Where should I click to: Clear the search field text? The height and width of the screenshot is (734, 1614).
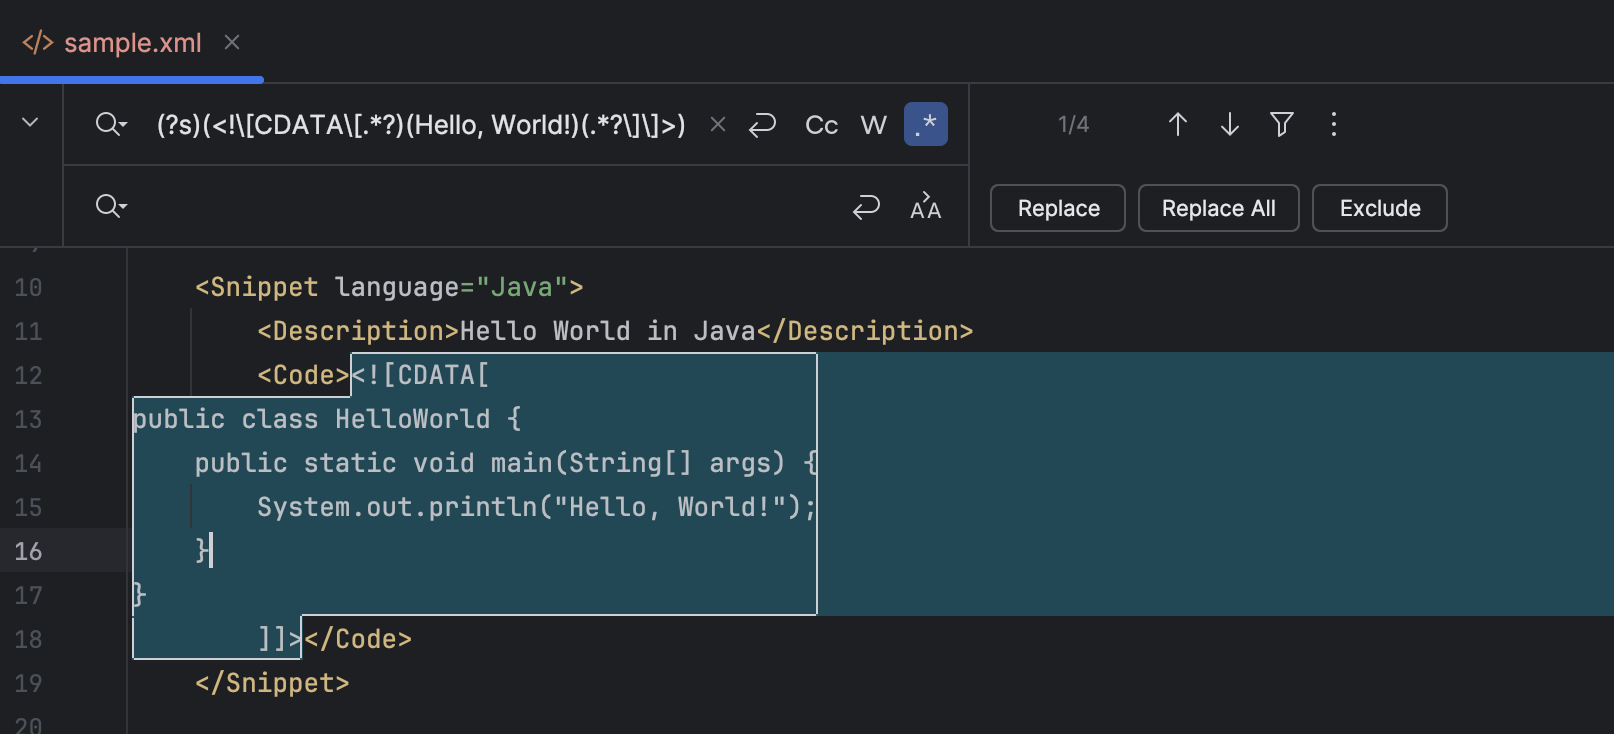[x=717, y=125]
